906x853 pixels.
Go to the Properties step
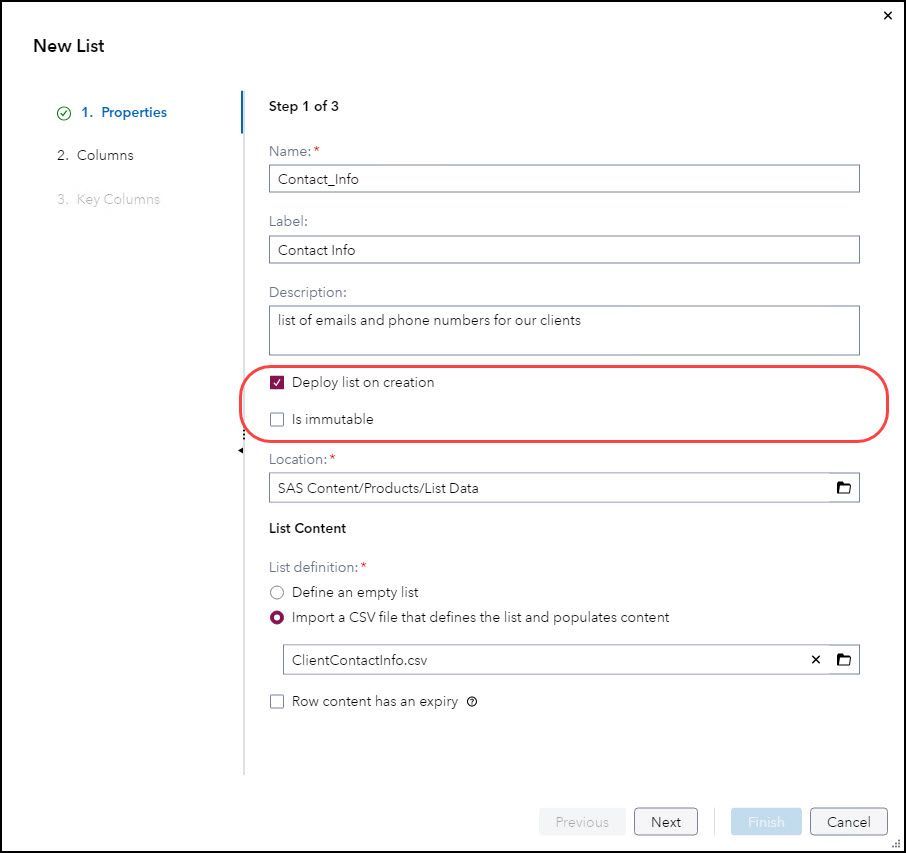pos(124,113)
